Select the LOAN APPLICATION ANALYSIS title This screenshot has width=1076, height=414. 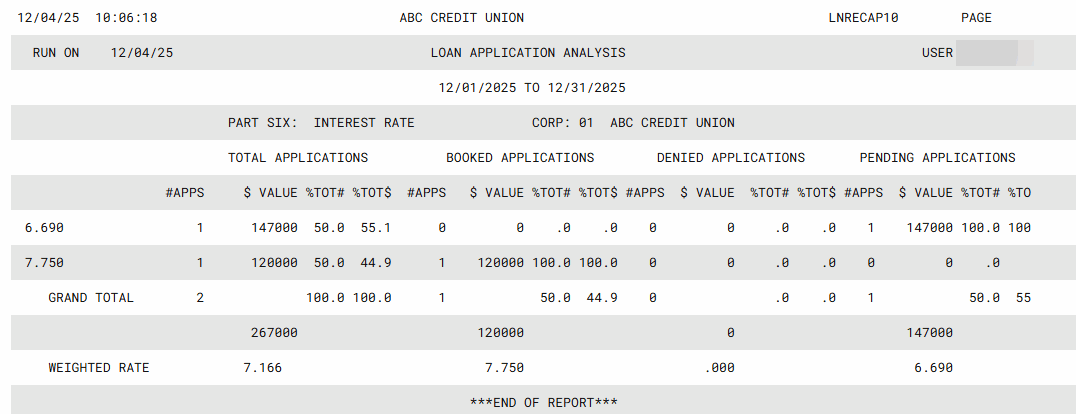coord(527,53)
